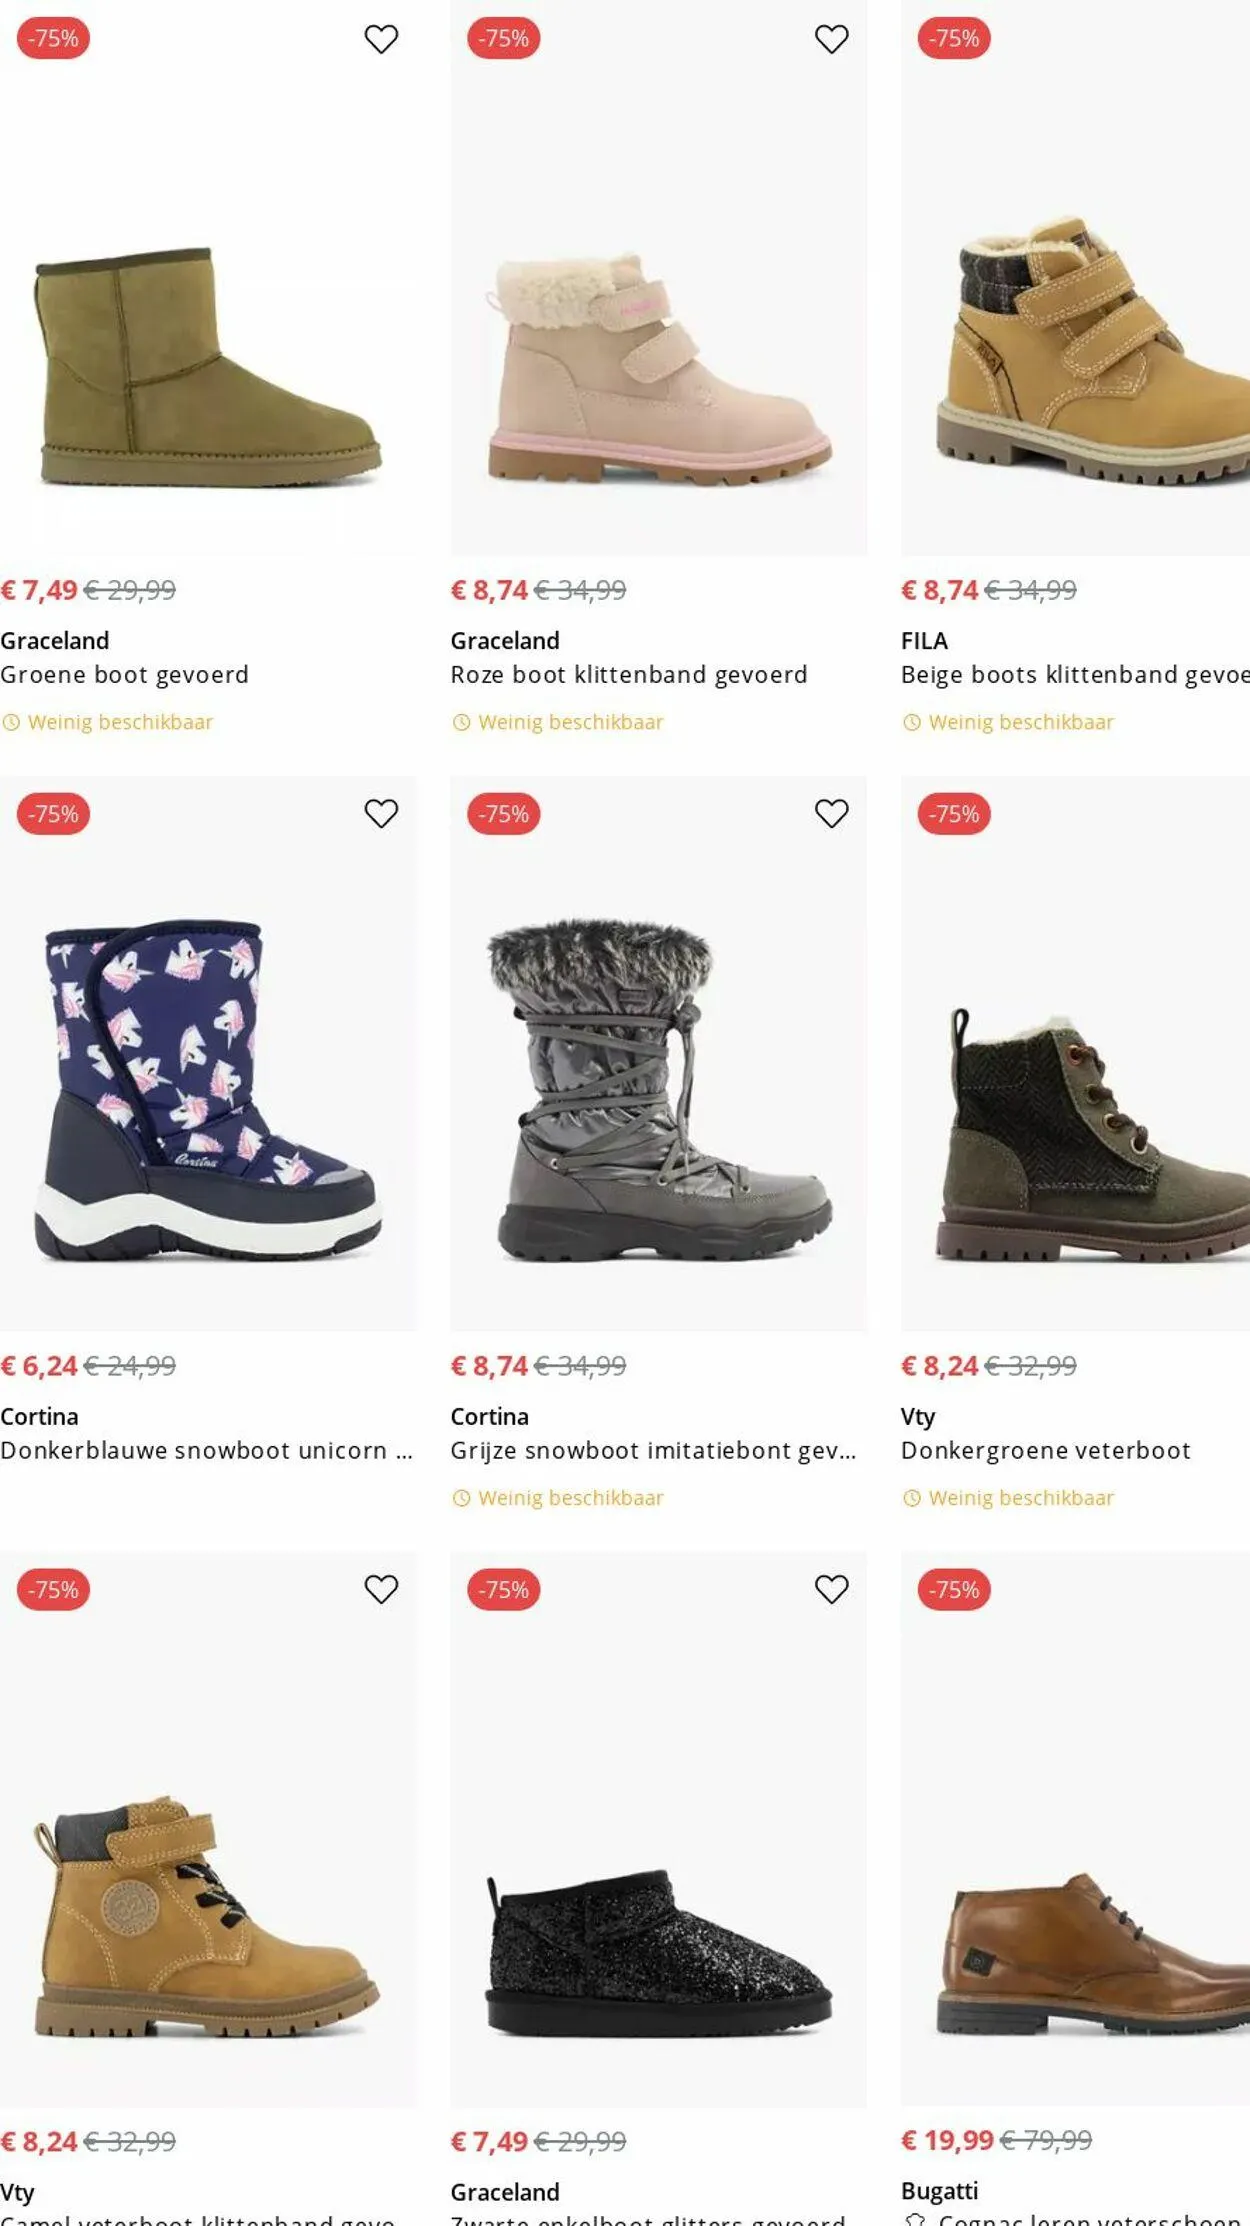
Task: Click the -75% badge on Bugatti shoe
Action: [x=954, y=1589]
